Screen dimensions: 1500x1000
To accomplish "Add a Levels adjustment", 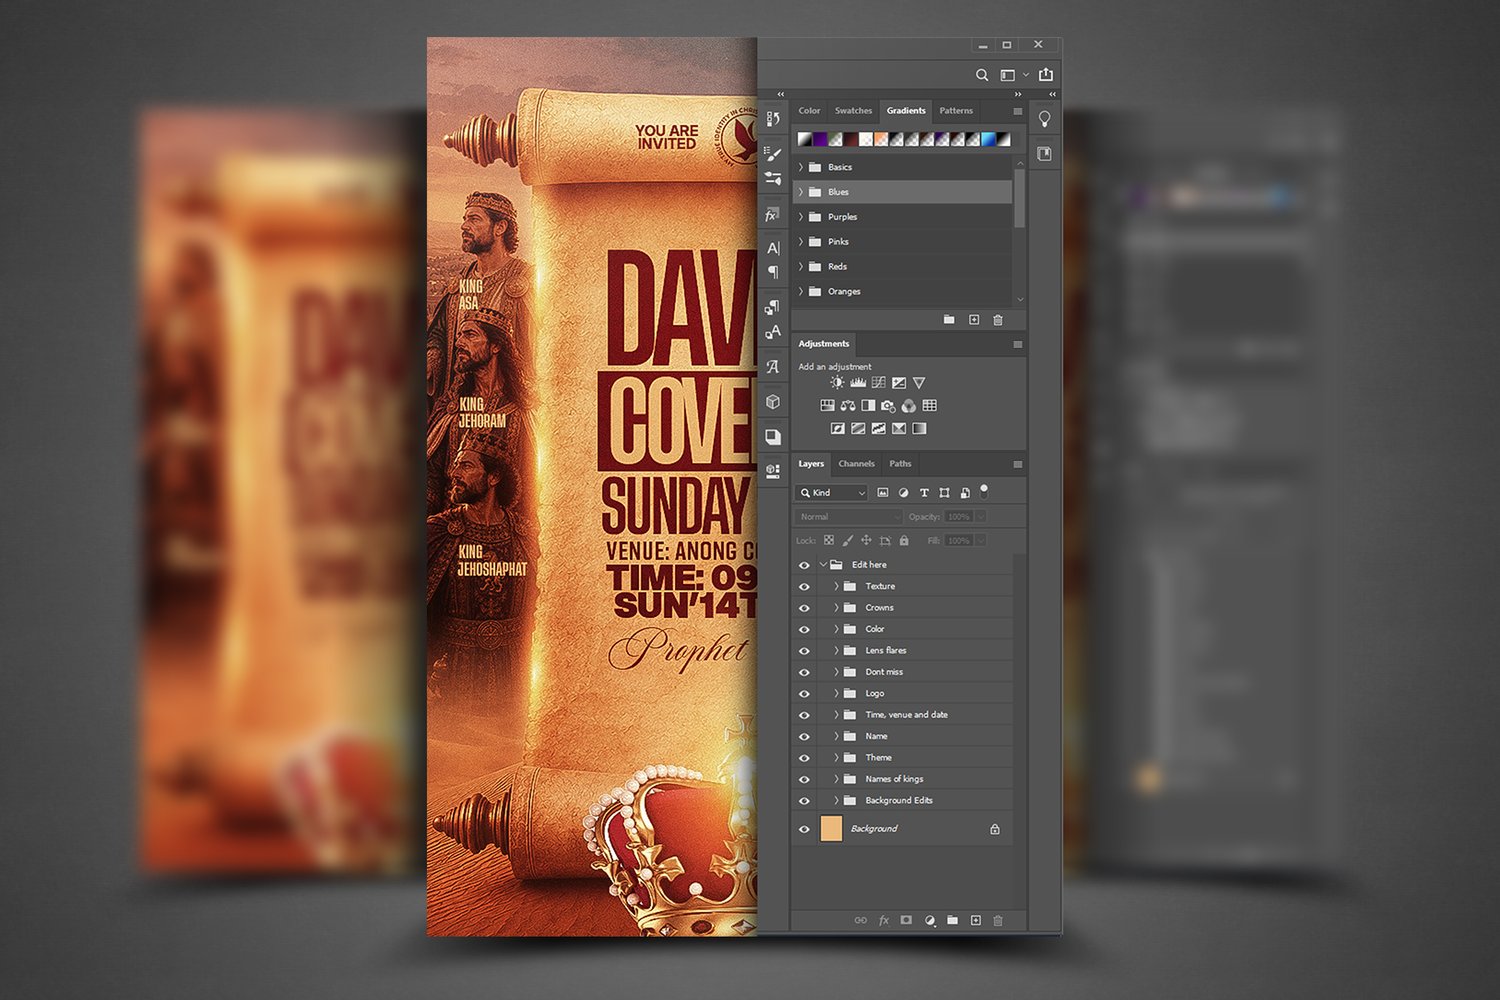I will point(858,383).
